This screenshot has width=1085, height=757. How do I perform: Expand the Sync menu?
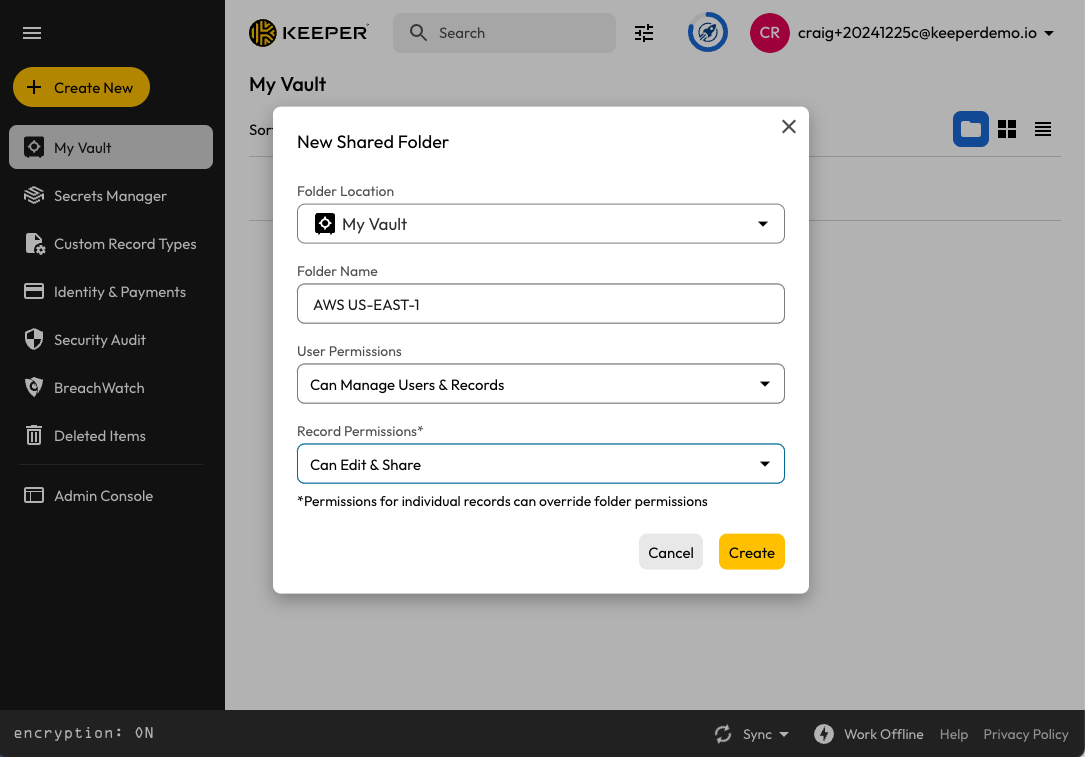(753, 734)
